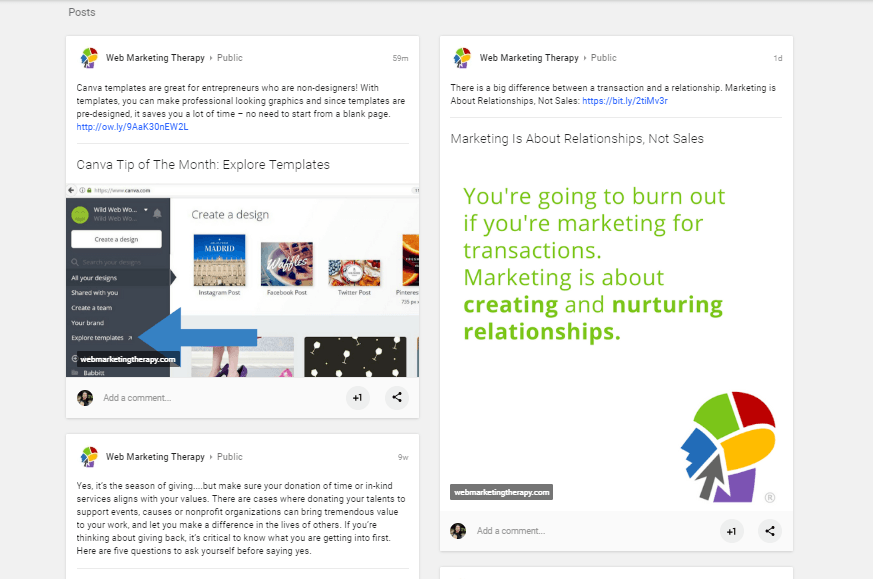
Task: Add a comment on the Relationships post
Action: coord(511,531)
